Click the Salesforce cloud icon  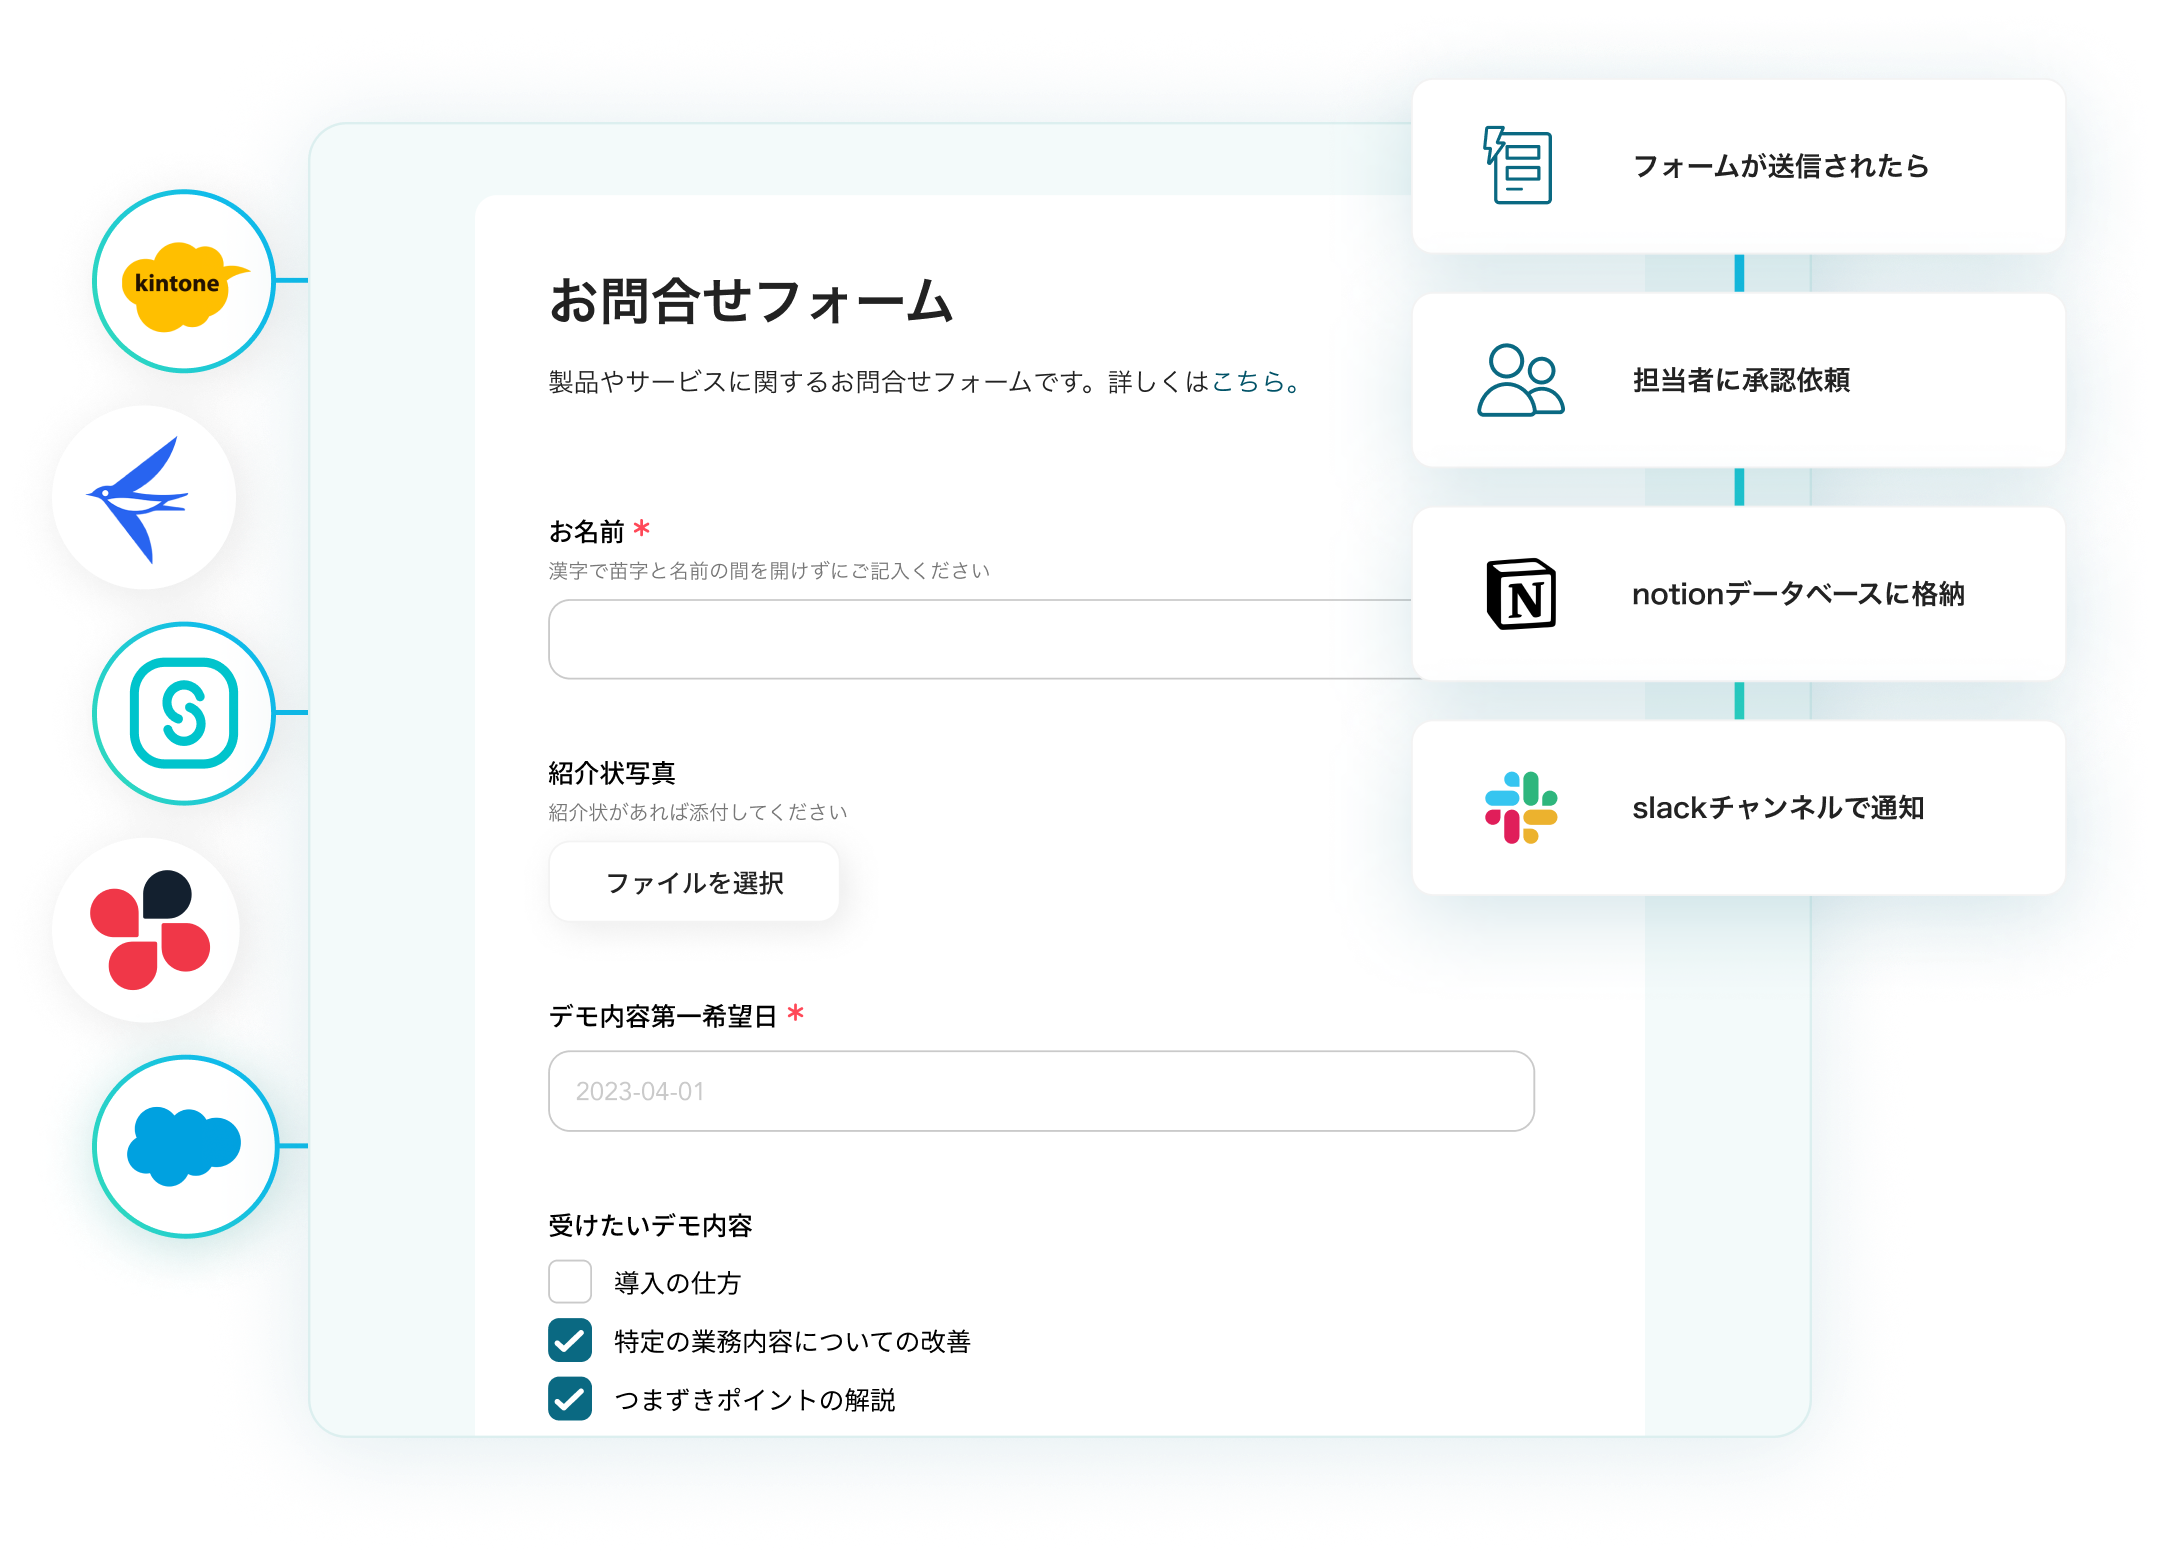[184, 1145]
